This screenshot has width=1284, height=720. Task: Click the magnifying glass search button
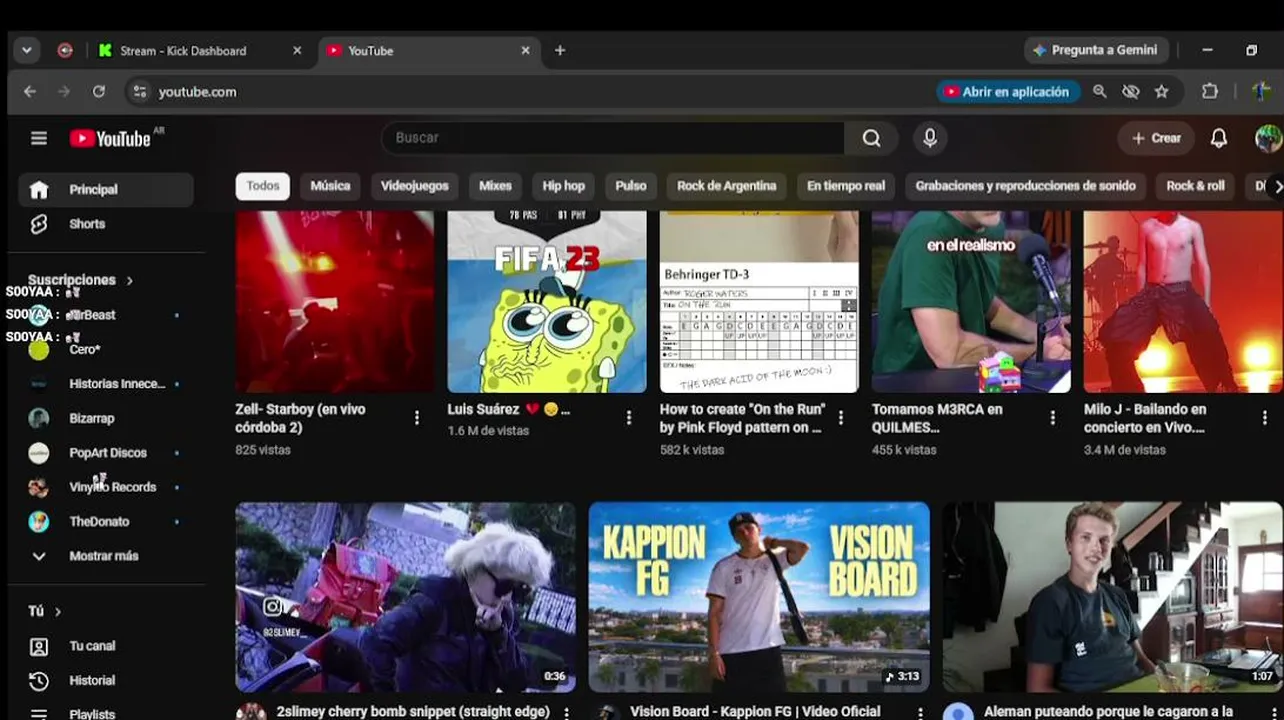872,138
